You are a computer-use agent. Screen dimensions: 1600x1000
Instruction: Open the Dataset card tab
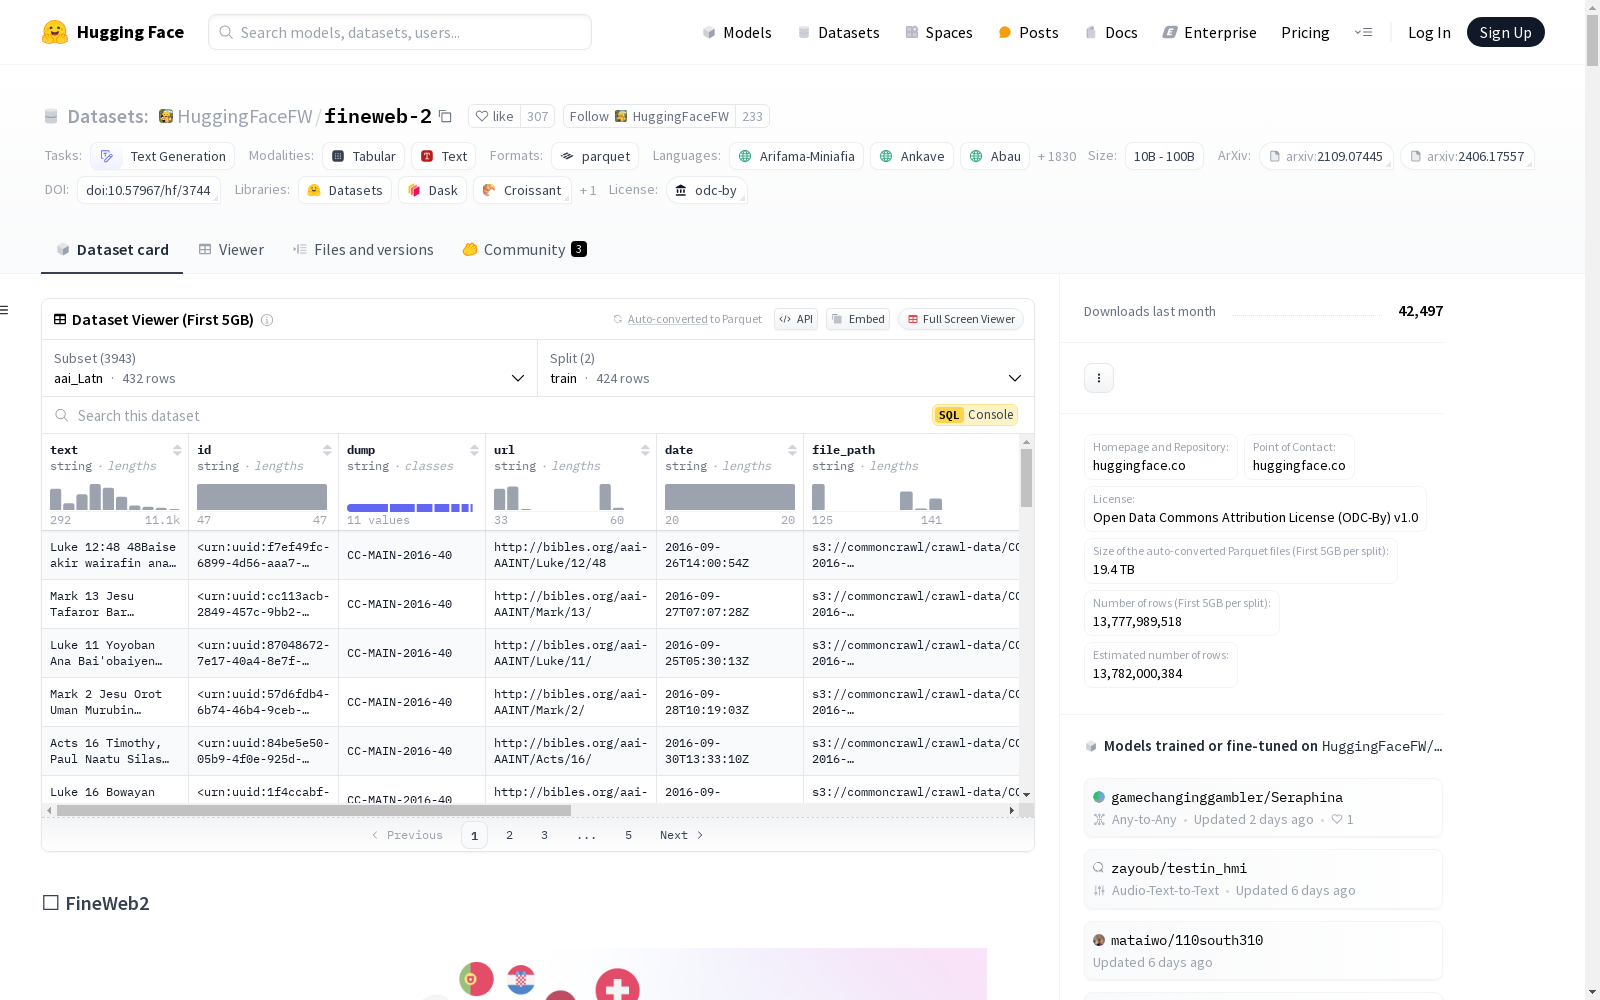tap(112, 250)
